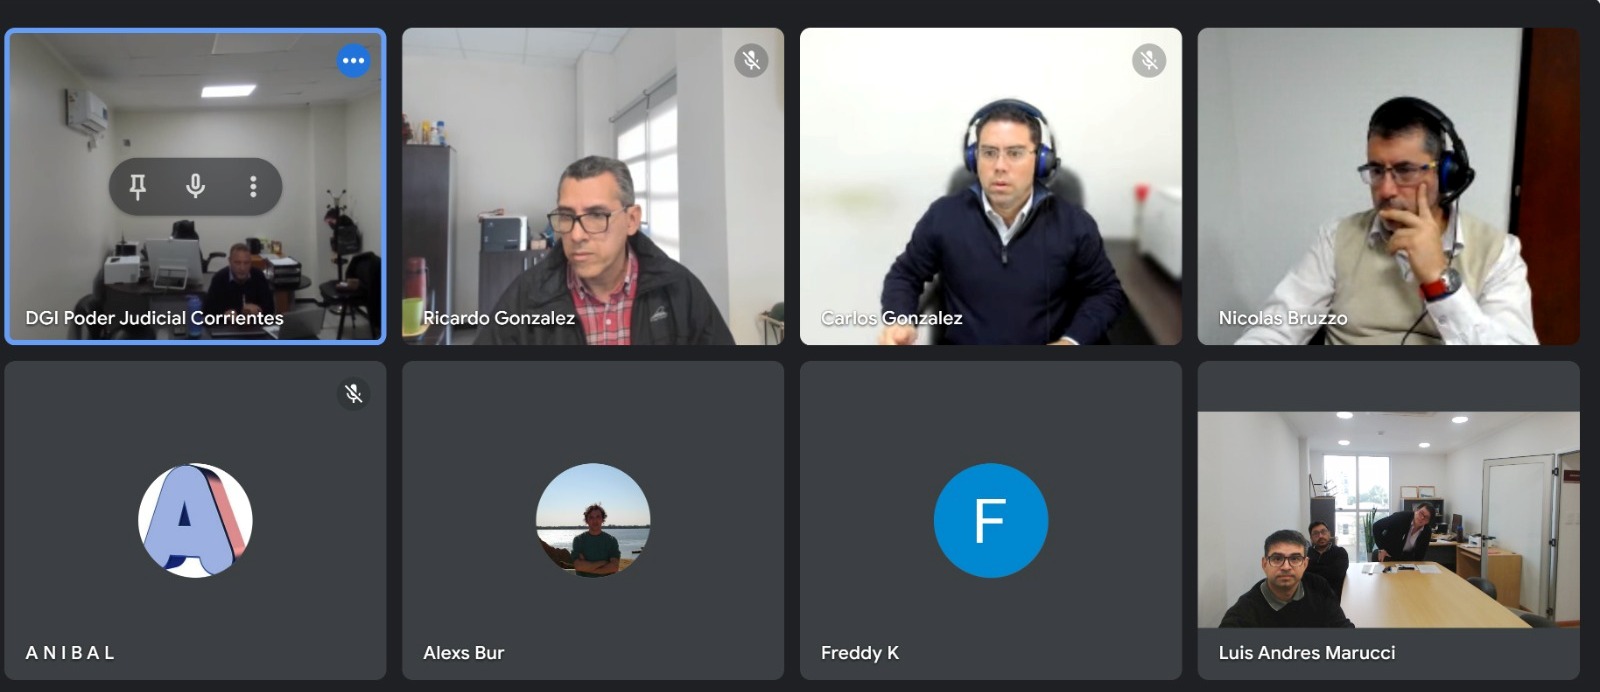Open blue three-dot menu on DGI tile
Screen dimensions: 1600x692
point(353,61)
